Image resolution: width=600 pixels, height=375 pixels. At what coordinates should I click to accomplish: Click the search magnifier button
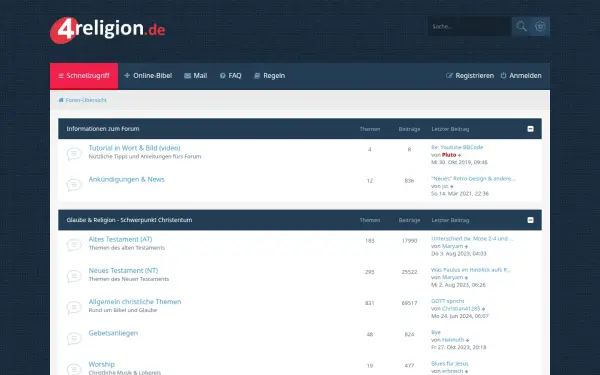pos(521,26)
